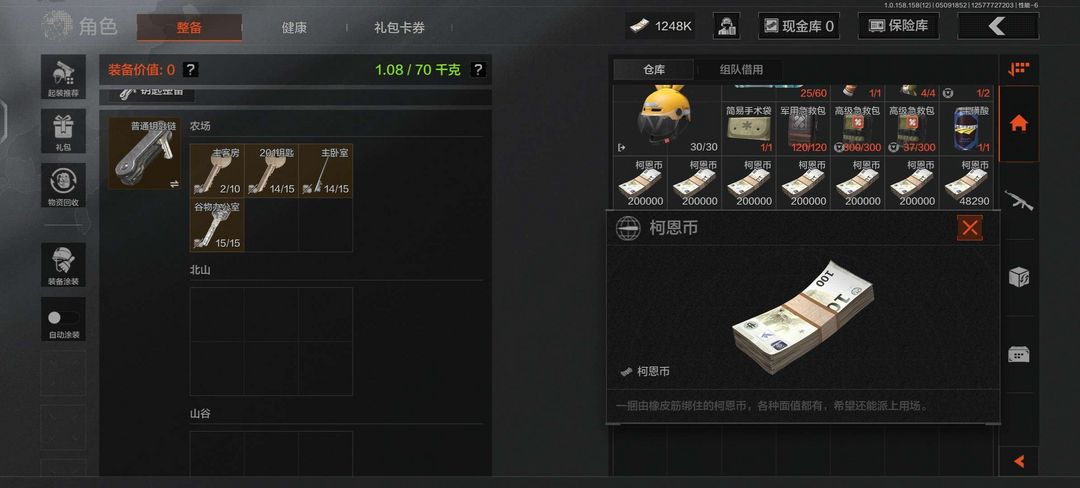Click the 现金库 0 button
The height and width of the screenshot is (488, 1080).
coord(800,26)
